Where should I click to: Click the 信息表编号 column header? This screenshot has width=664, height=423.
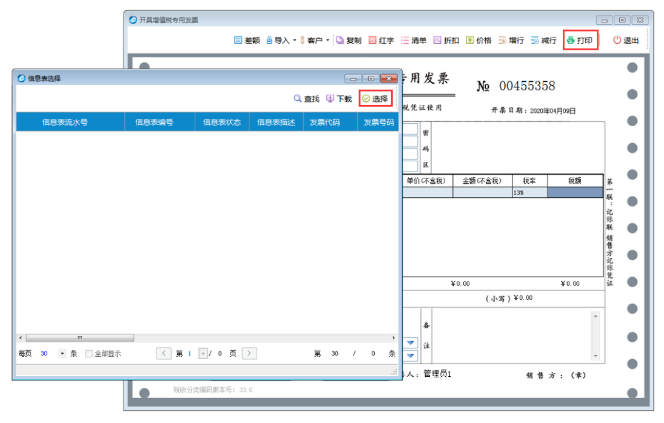(x=153, y=123)
